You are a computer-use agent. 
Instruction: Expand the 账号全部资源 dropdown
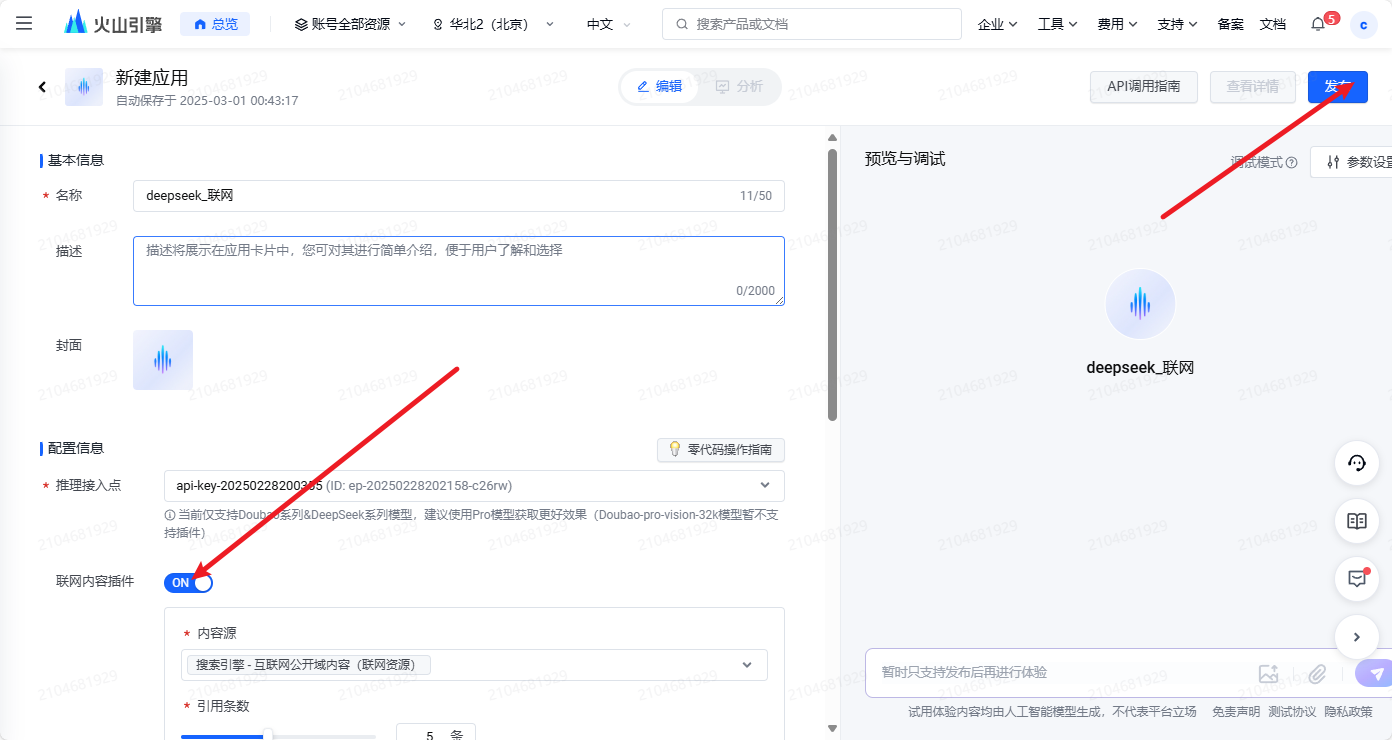pyautogui.click(x=350, y=24)
